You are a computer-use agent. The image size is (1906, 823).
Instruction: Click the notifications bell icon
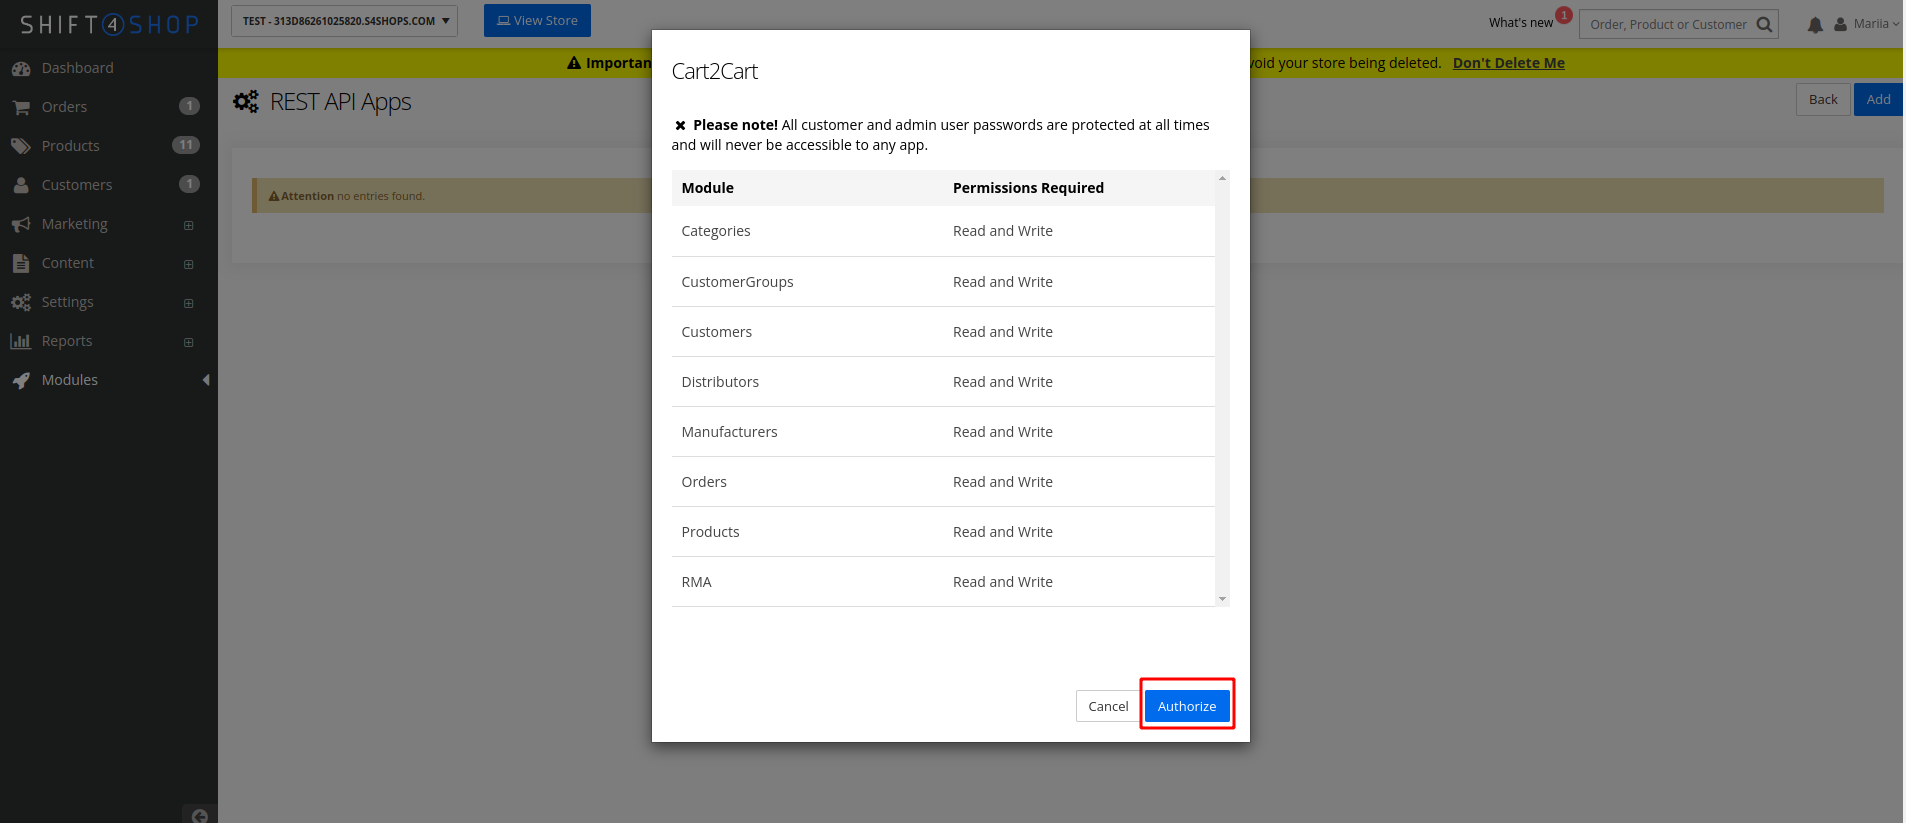1815,25
